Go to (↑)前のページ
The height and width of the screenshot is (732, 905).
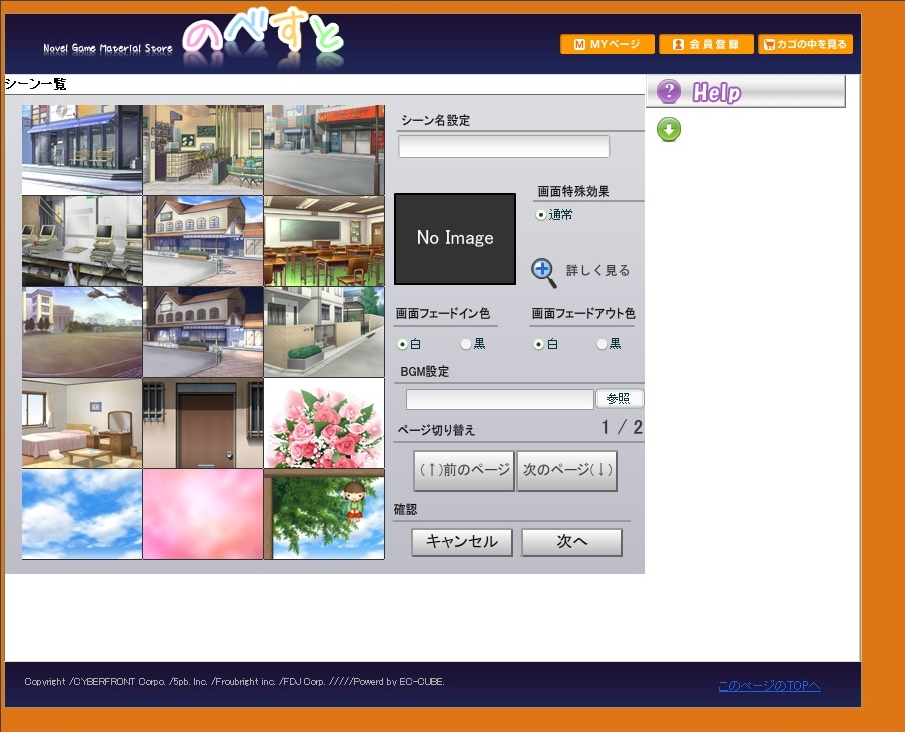coord(464,470)
